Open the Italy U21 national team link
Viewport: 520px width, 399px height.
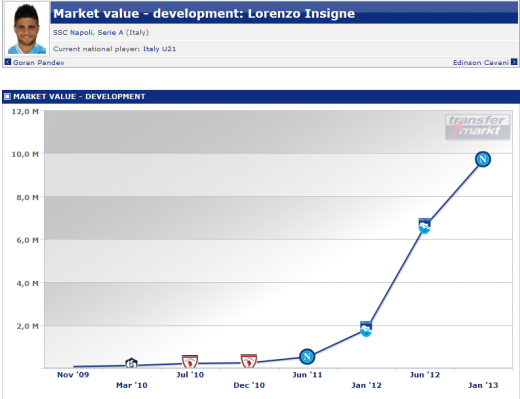coord(159,49)
